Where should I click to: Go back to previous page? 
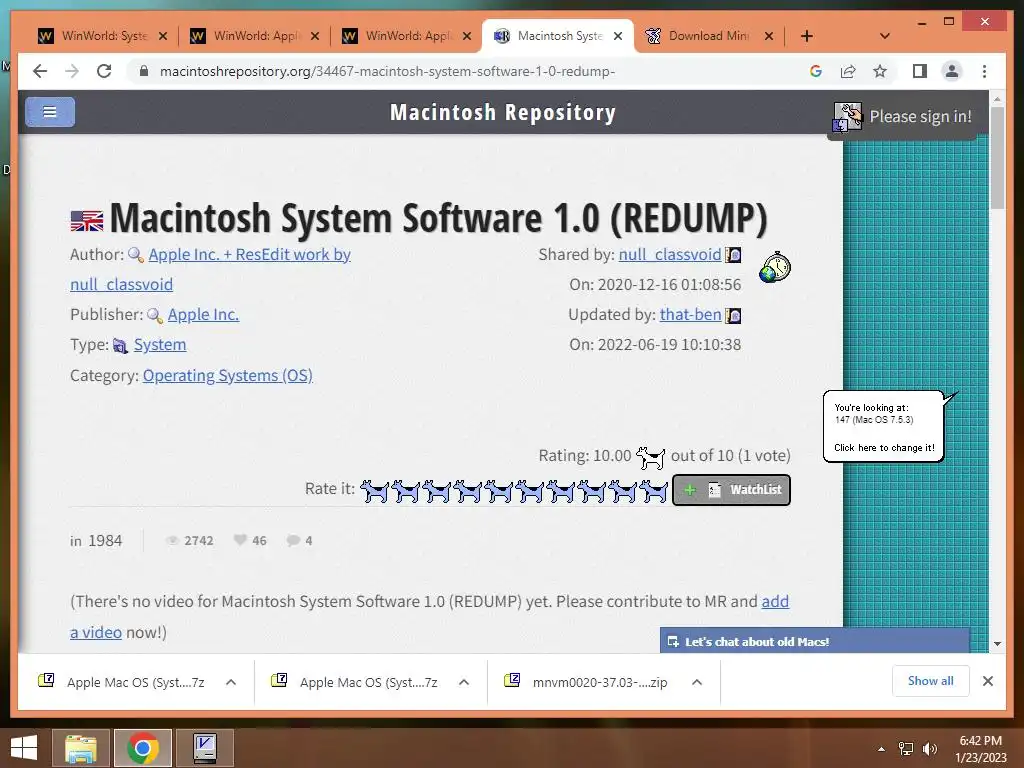pyautogui.click(x=40, y=71)
